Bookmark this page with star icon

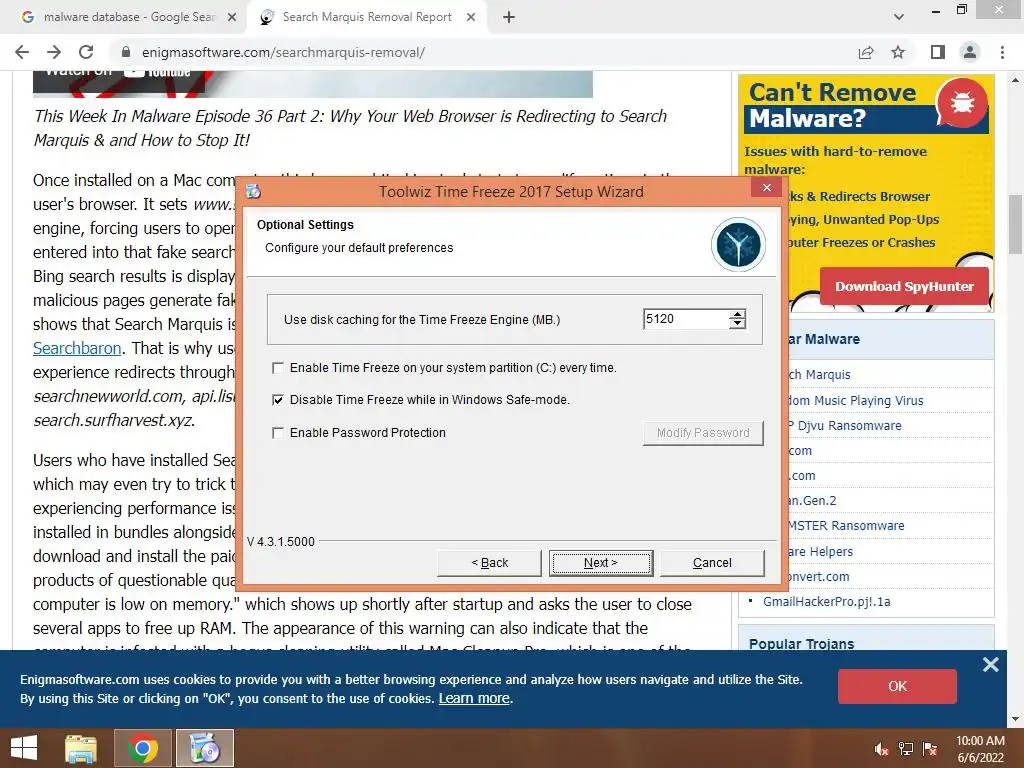(898, 52)
